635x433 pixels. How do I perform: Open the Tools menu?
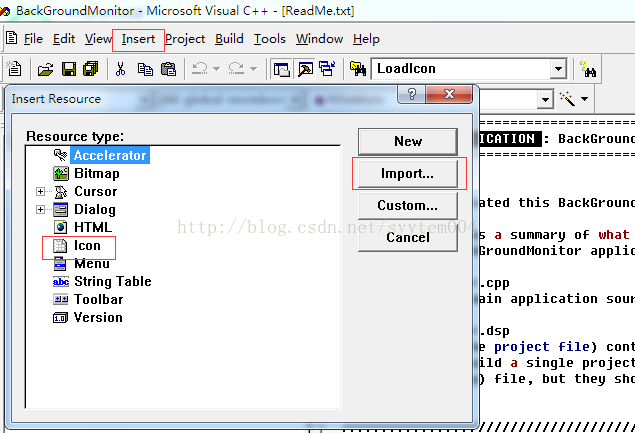(x=270, y=39)
